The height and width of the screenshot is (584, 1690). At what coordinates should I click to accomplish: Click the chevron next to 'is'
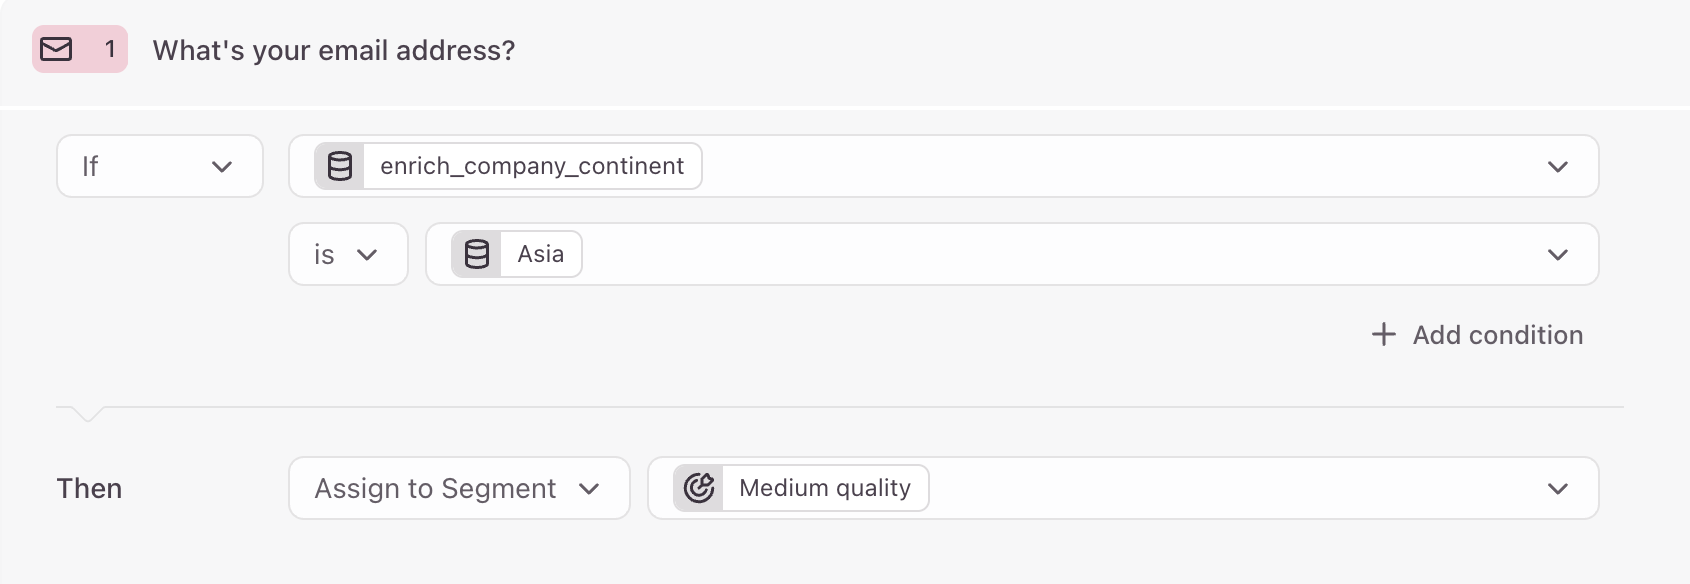point(367,254)
